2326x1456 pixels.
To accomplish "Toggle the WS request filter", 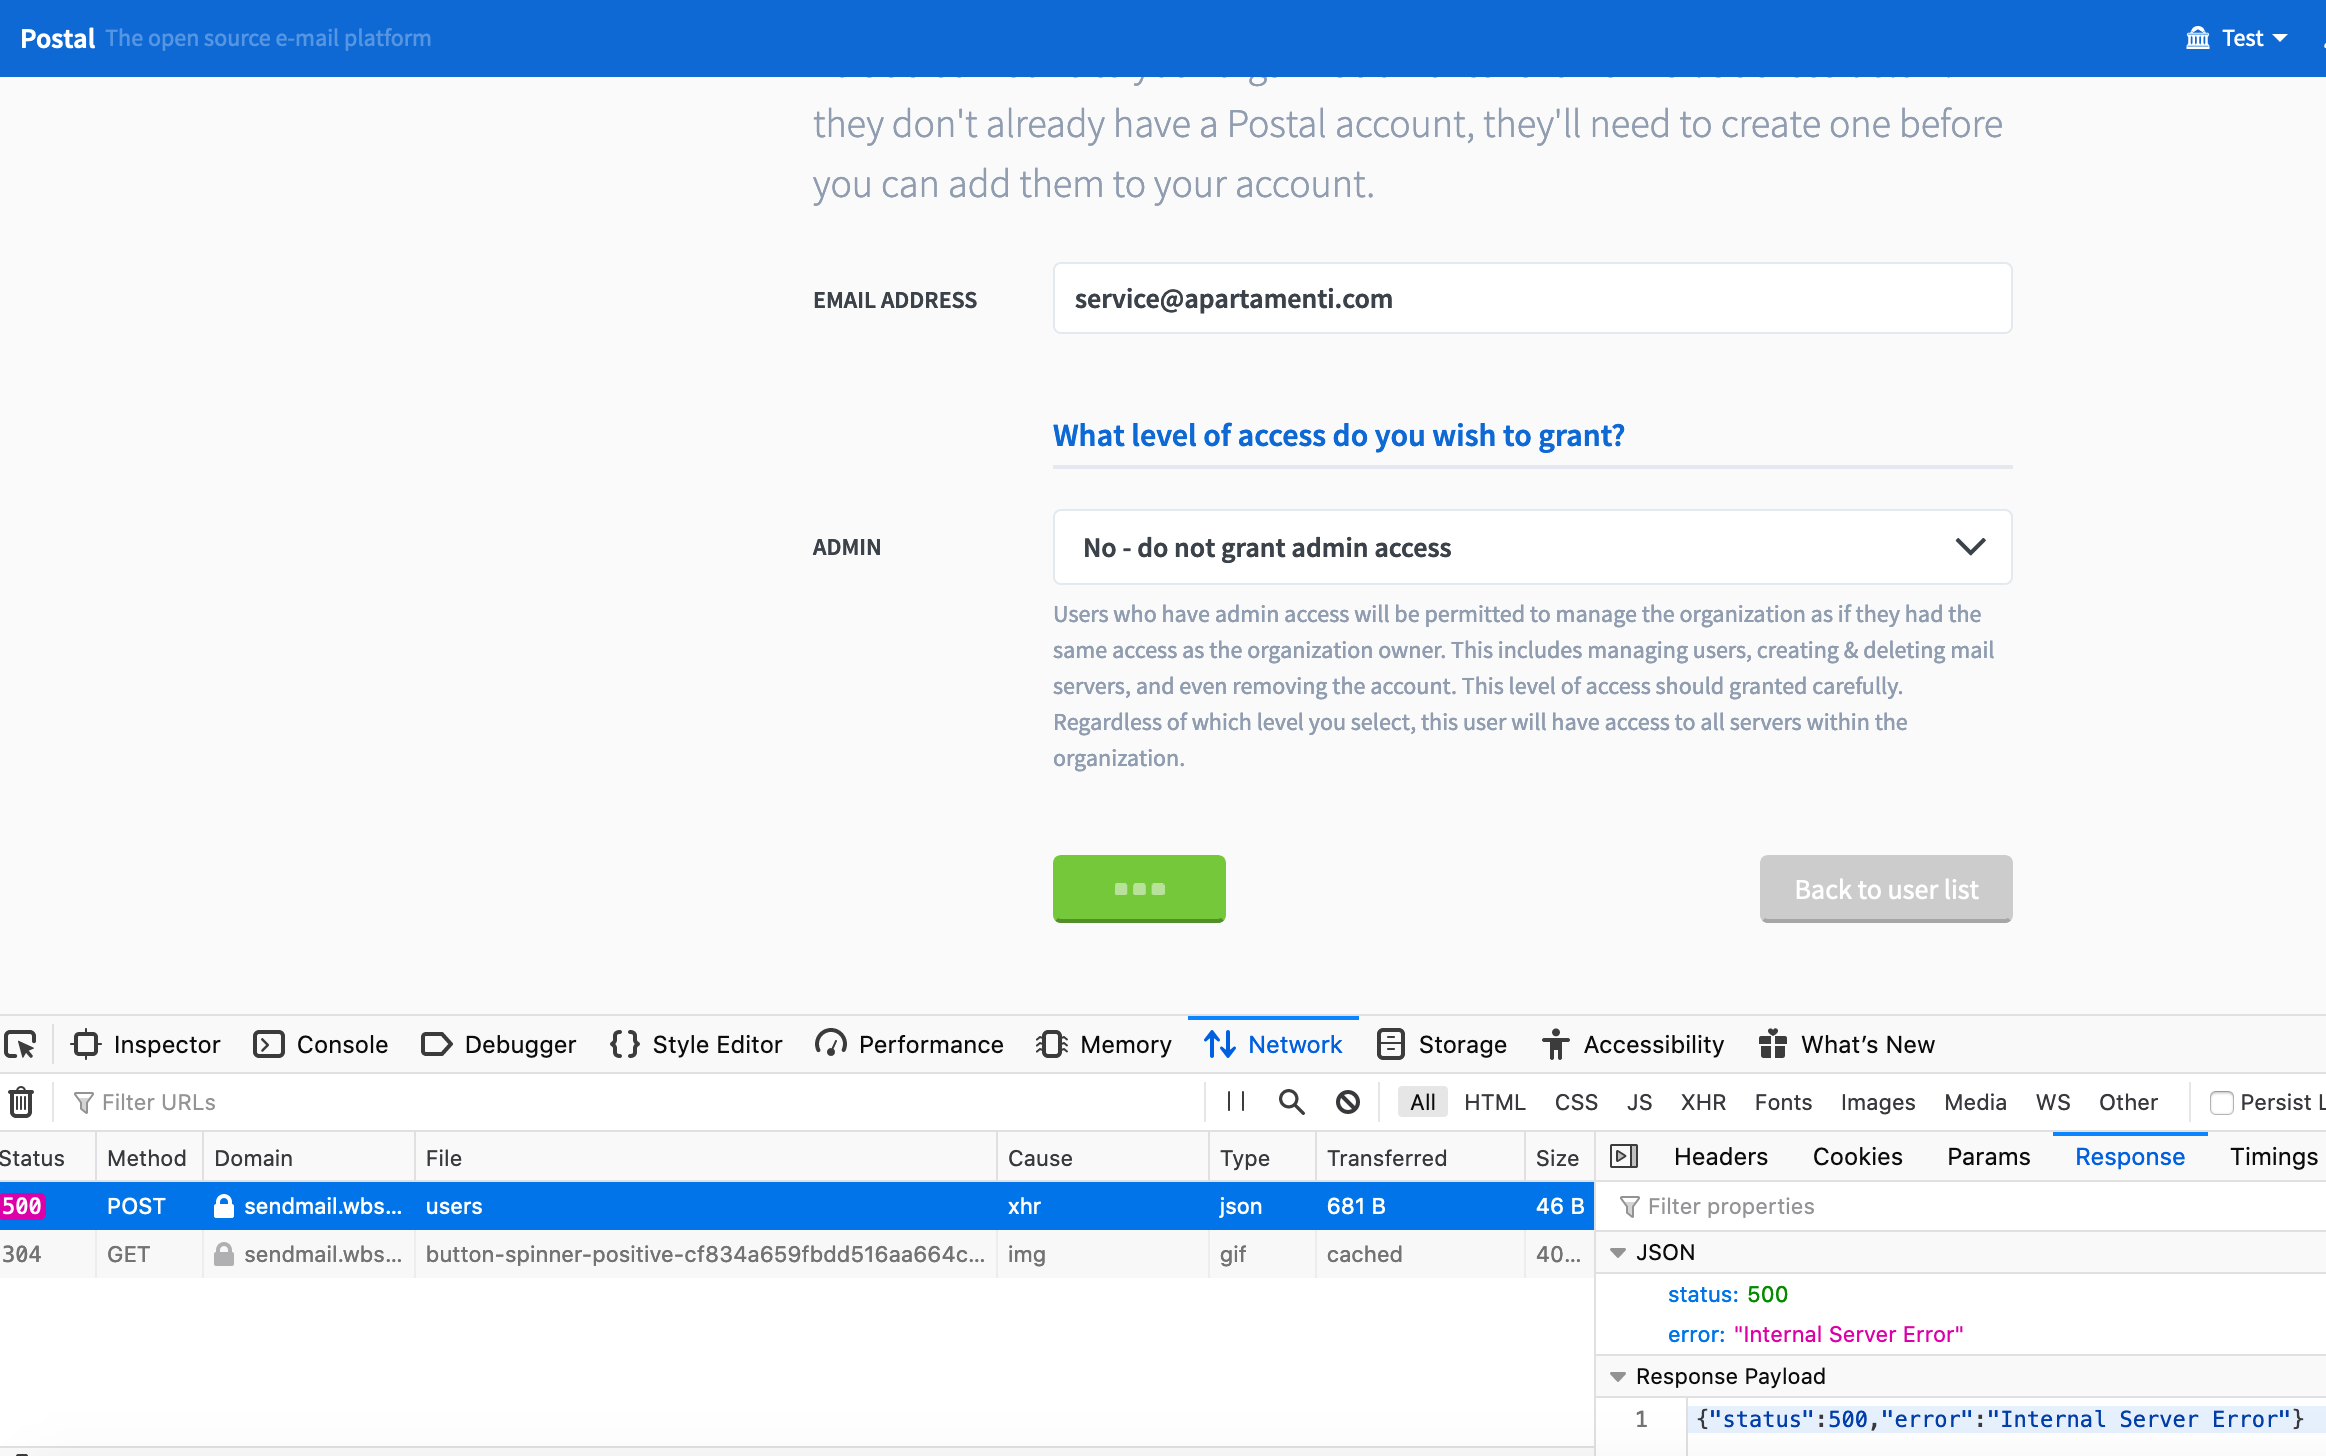I will 2051,1102.
